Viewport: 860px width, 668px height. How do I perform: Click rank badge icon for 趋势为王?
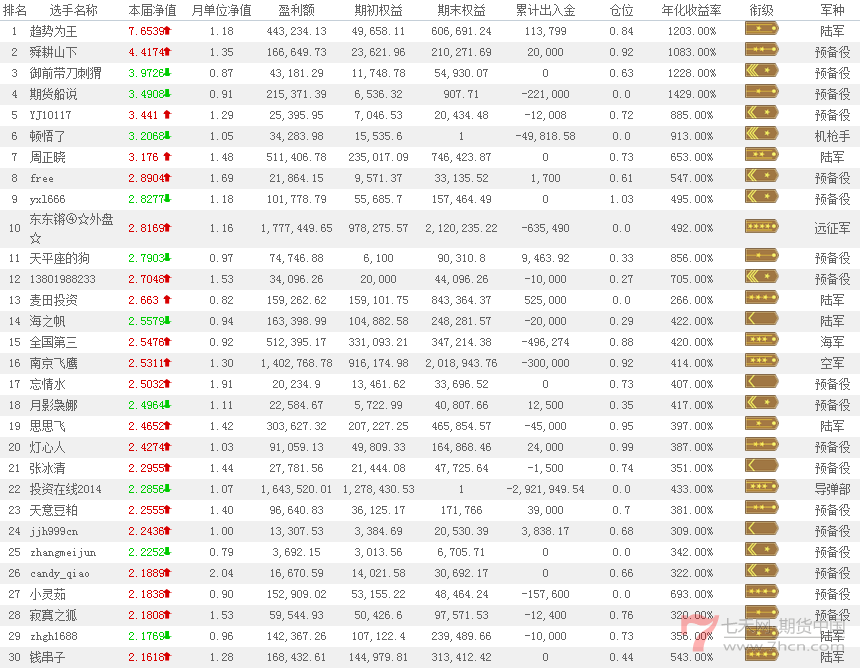(x=762, y=29)
